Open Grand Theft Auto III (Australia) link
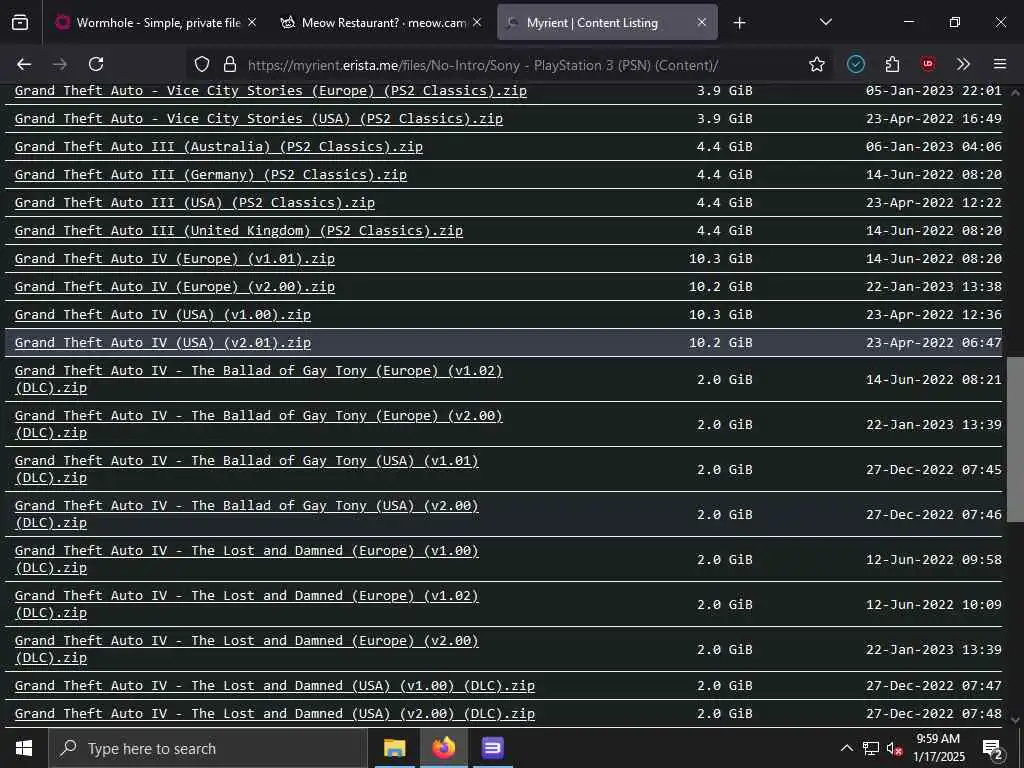Image resolution: width=1024 pixels, height=768 pixels. coord(219,147)
